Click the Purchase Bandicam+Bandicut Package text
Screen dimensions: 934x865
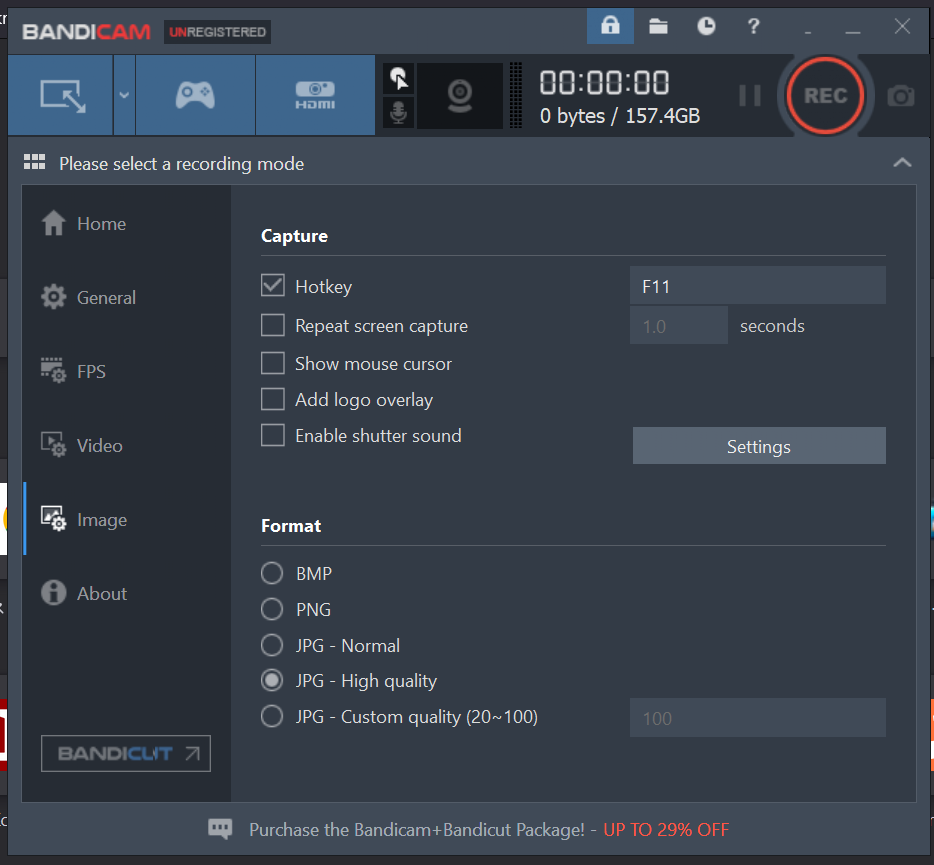click(x=417, y=829)
